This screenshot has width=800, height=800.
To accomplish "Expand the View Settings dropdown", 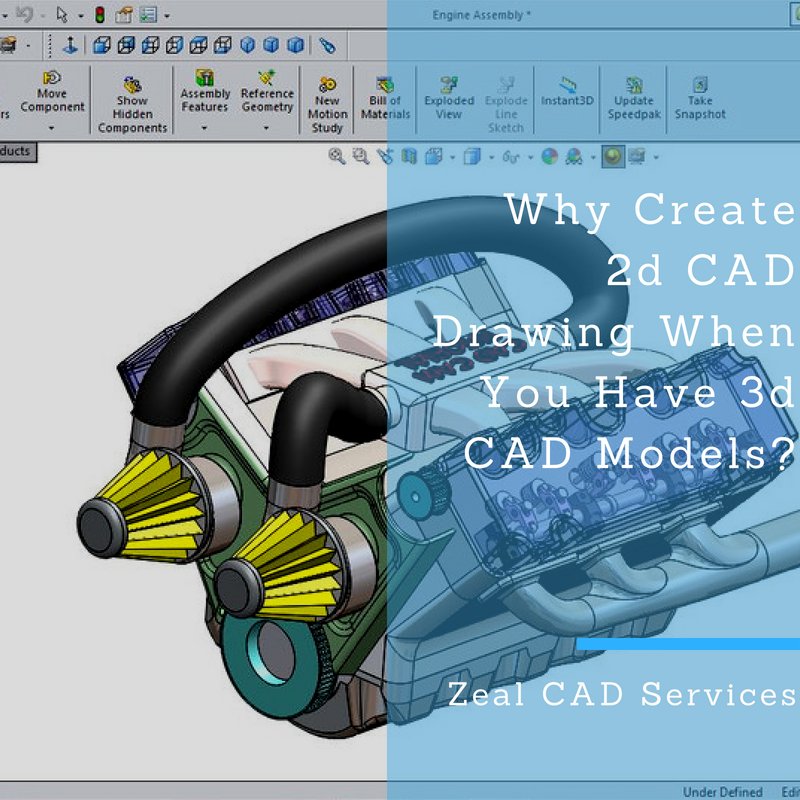I will point(654,156).
